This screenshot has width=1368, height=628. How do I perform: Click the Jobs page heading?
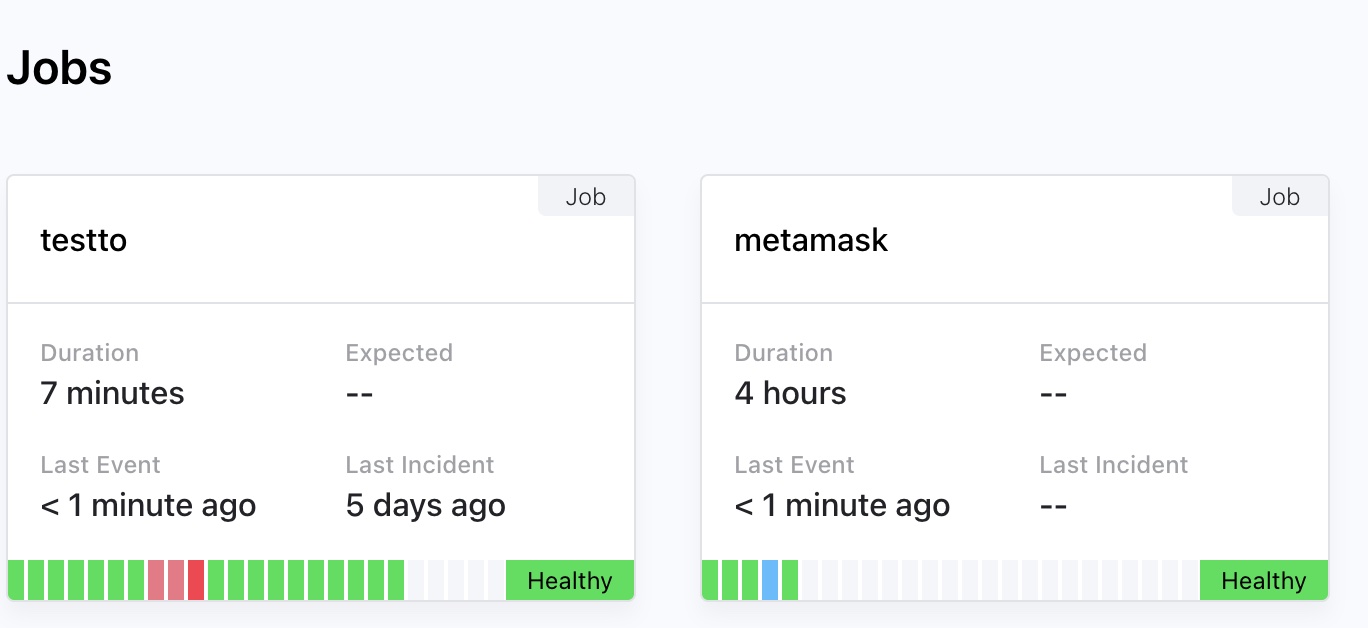click(x=59, y=69)
